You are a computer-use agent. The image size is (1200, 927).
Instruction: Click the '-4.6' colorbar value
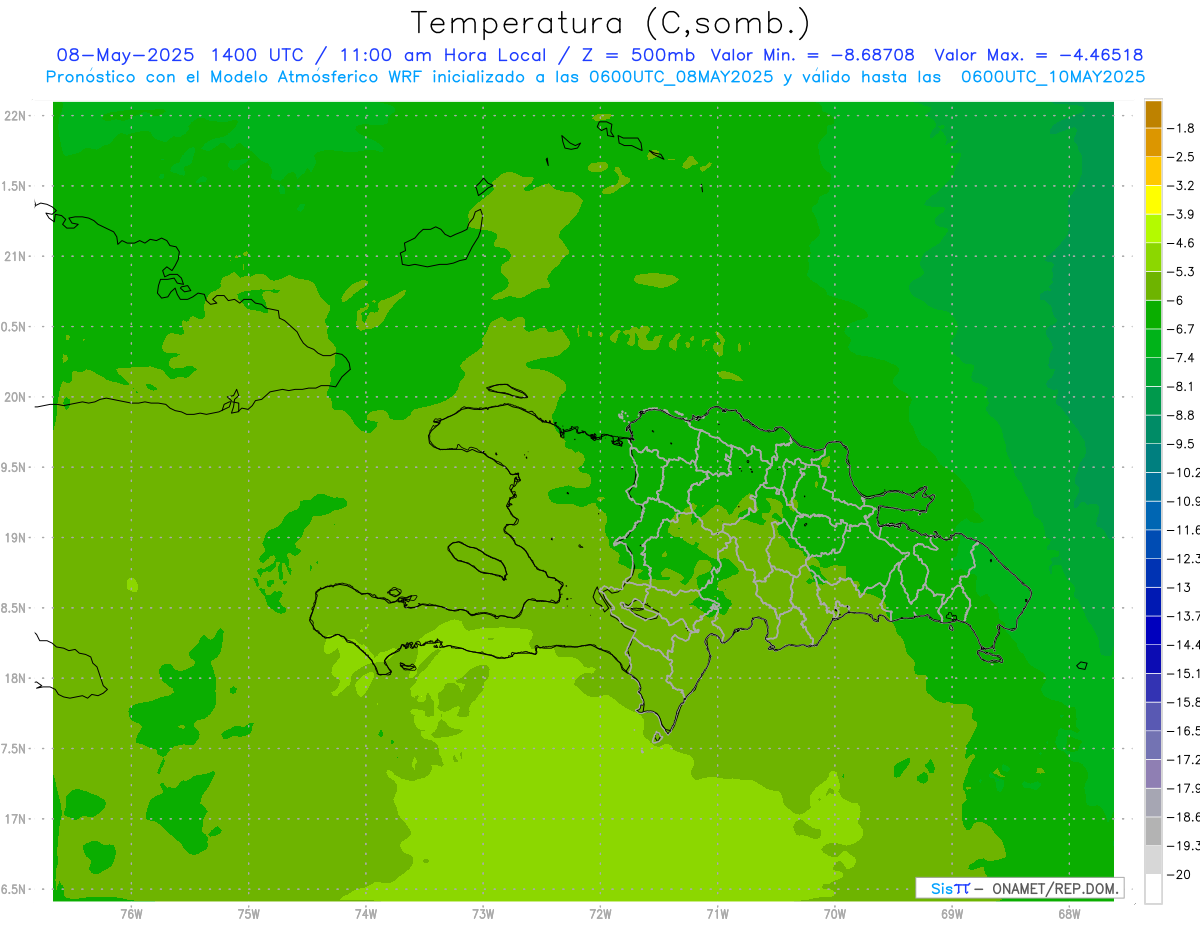(x=1182, y=243)
